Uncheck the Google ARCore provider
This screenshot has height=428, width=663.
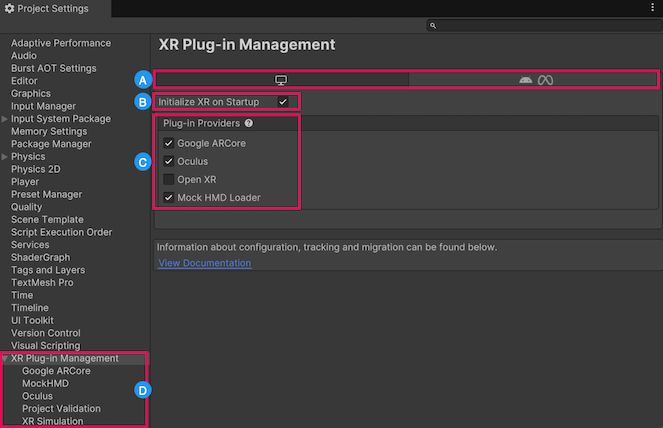click(169, 143)
